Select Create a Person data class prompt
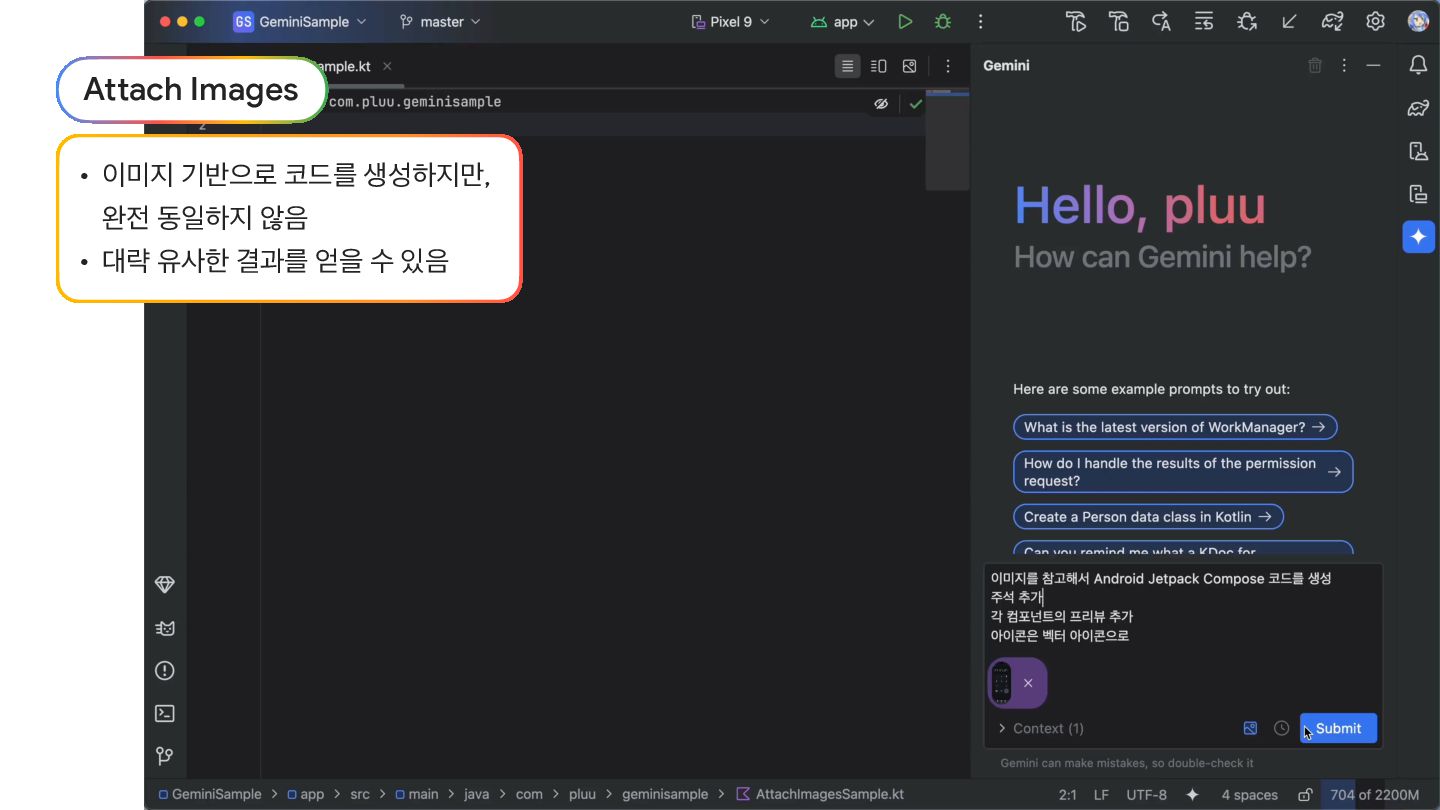The height and width of the screenshot is (810, 1440). pos(1148,517)
